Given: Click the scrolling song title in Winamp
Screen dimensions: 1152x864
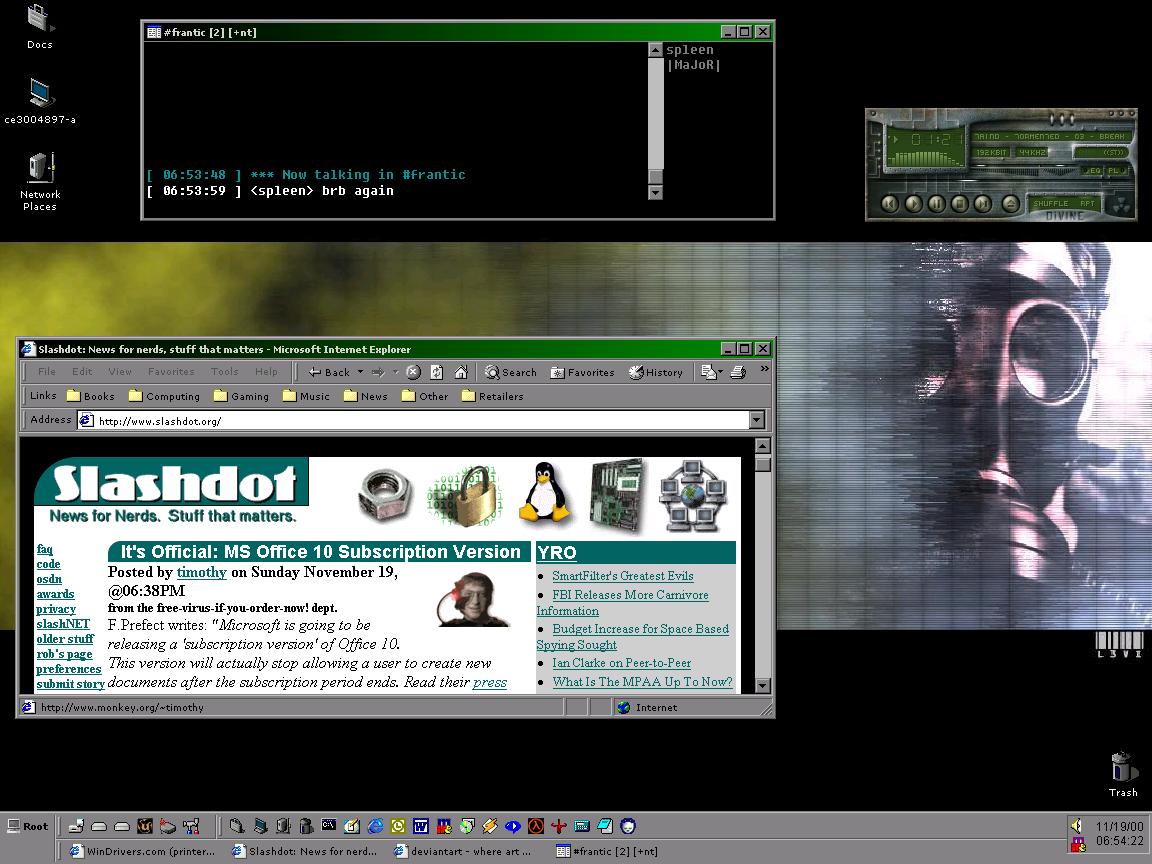Looking at the screenshot, I should [1049, 136].
